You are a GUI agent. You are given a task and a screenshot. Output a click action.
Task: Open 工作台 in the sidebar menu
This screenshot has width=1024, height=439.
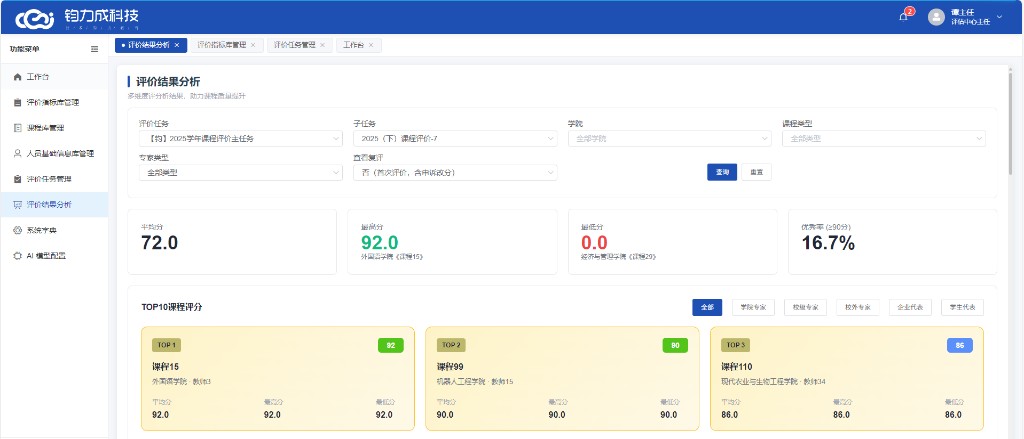(54, 77)
